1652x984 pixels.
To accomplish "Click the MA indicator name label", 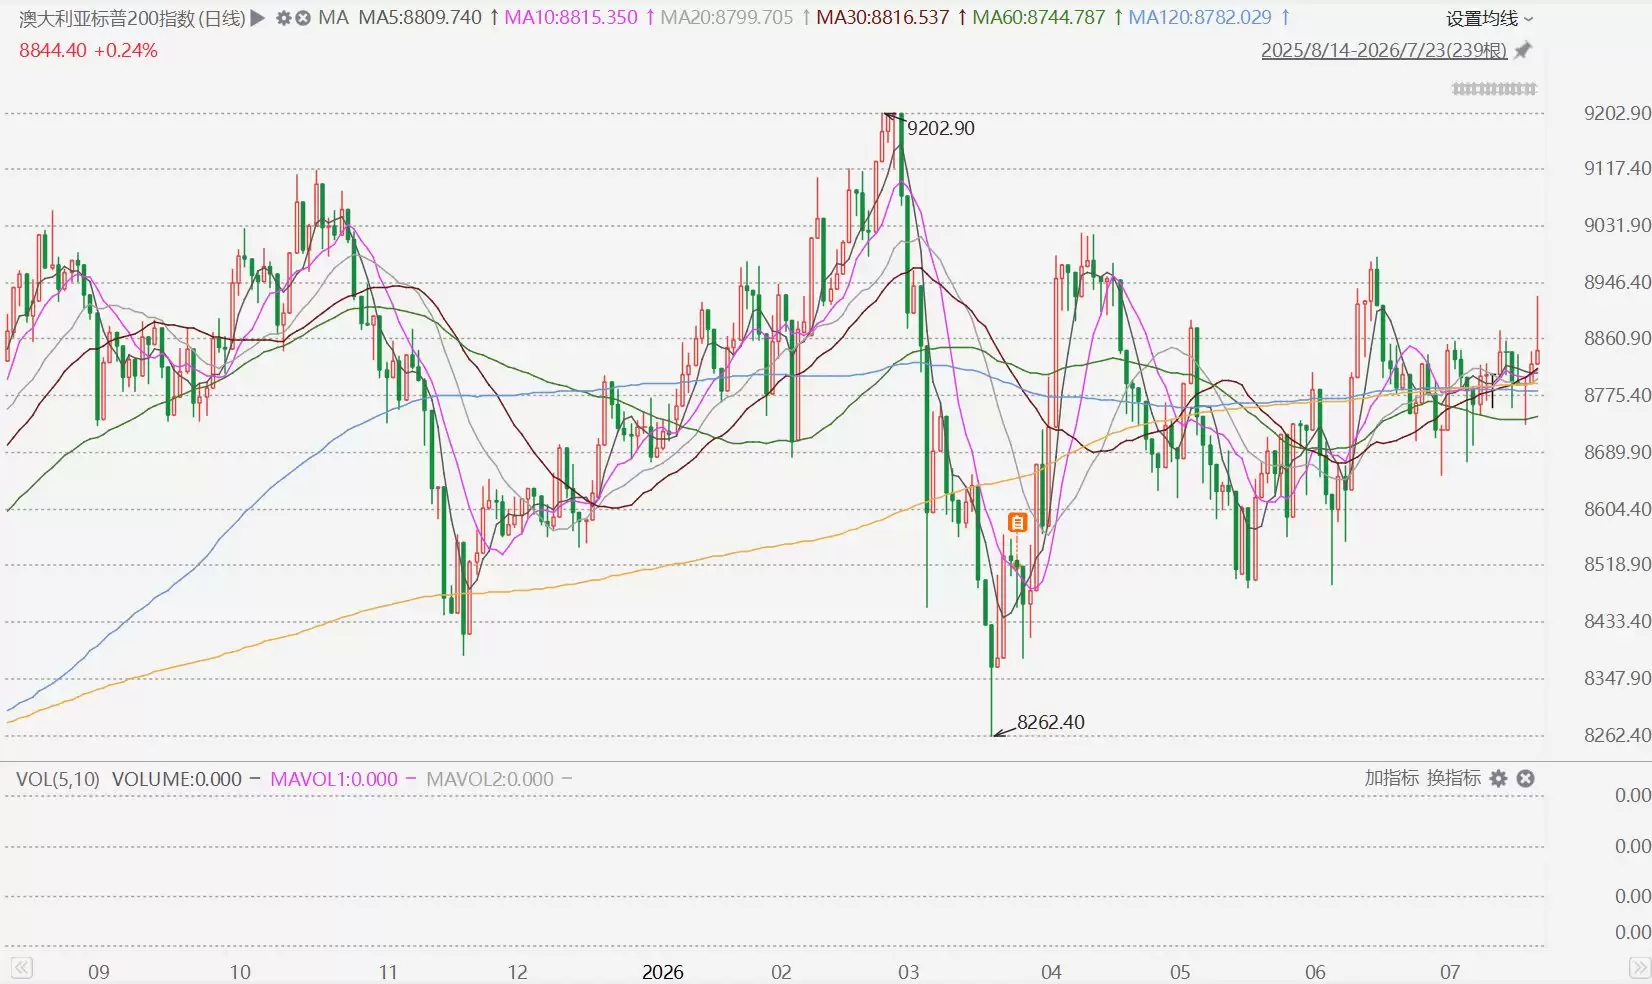I will [x=334, y=18].
